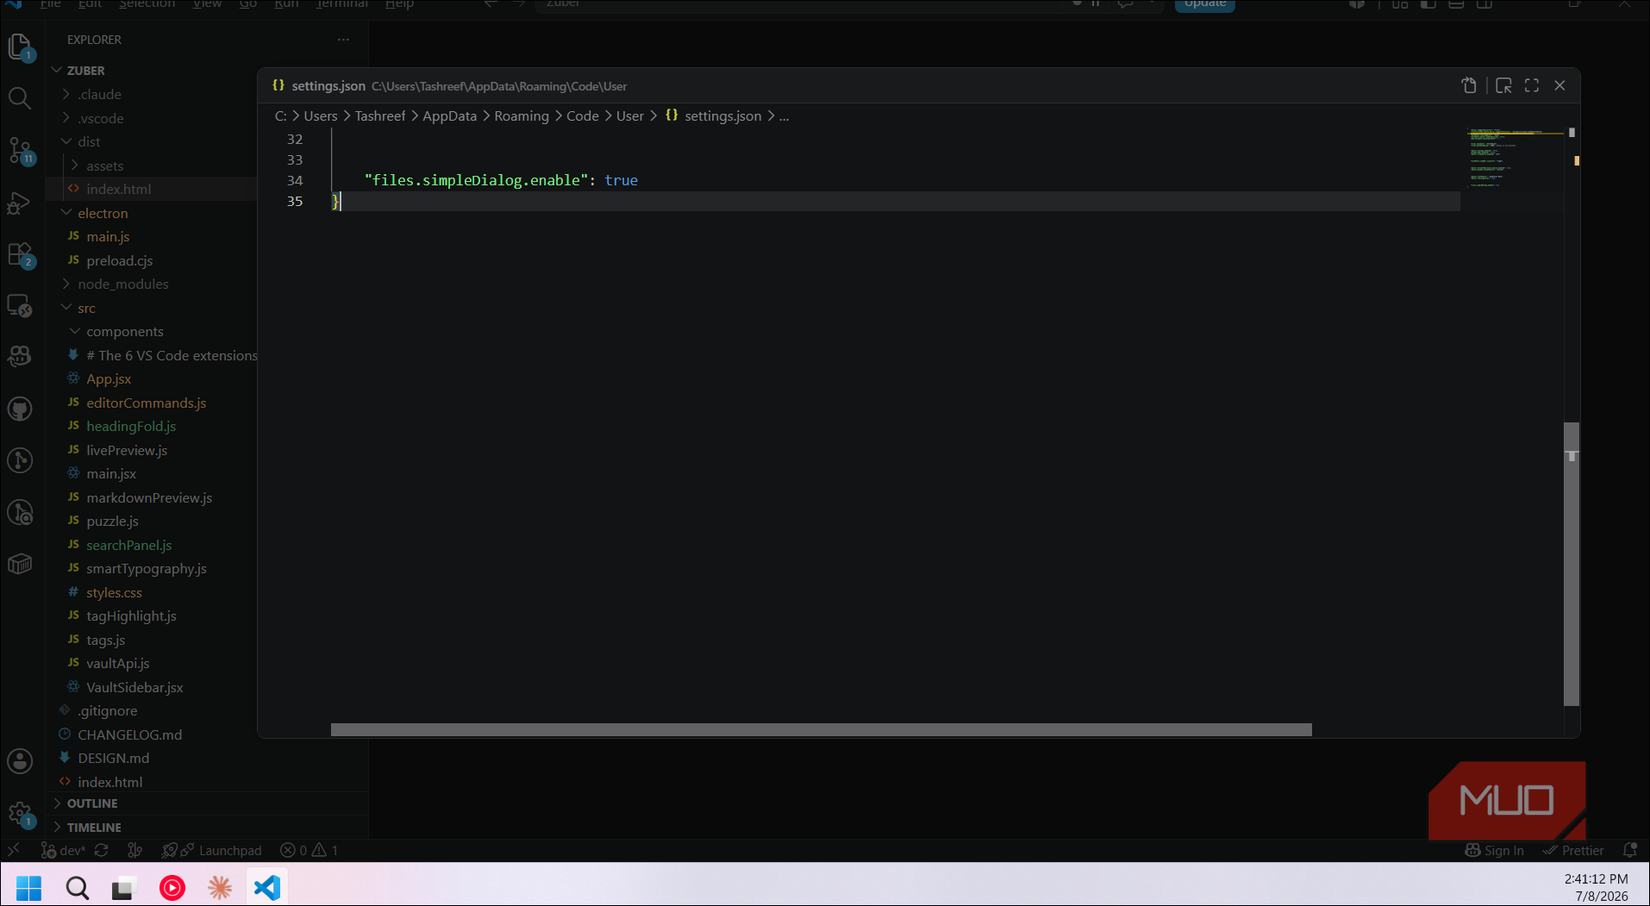Close the settings.json modal editor
The height and width of the screenshot is (906, 1650).
click(x=1560, y=86)
